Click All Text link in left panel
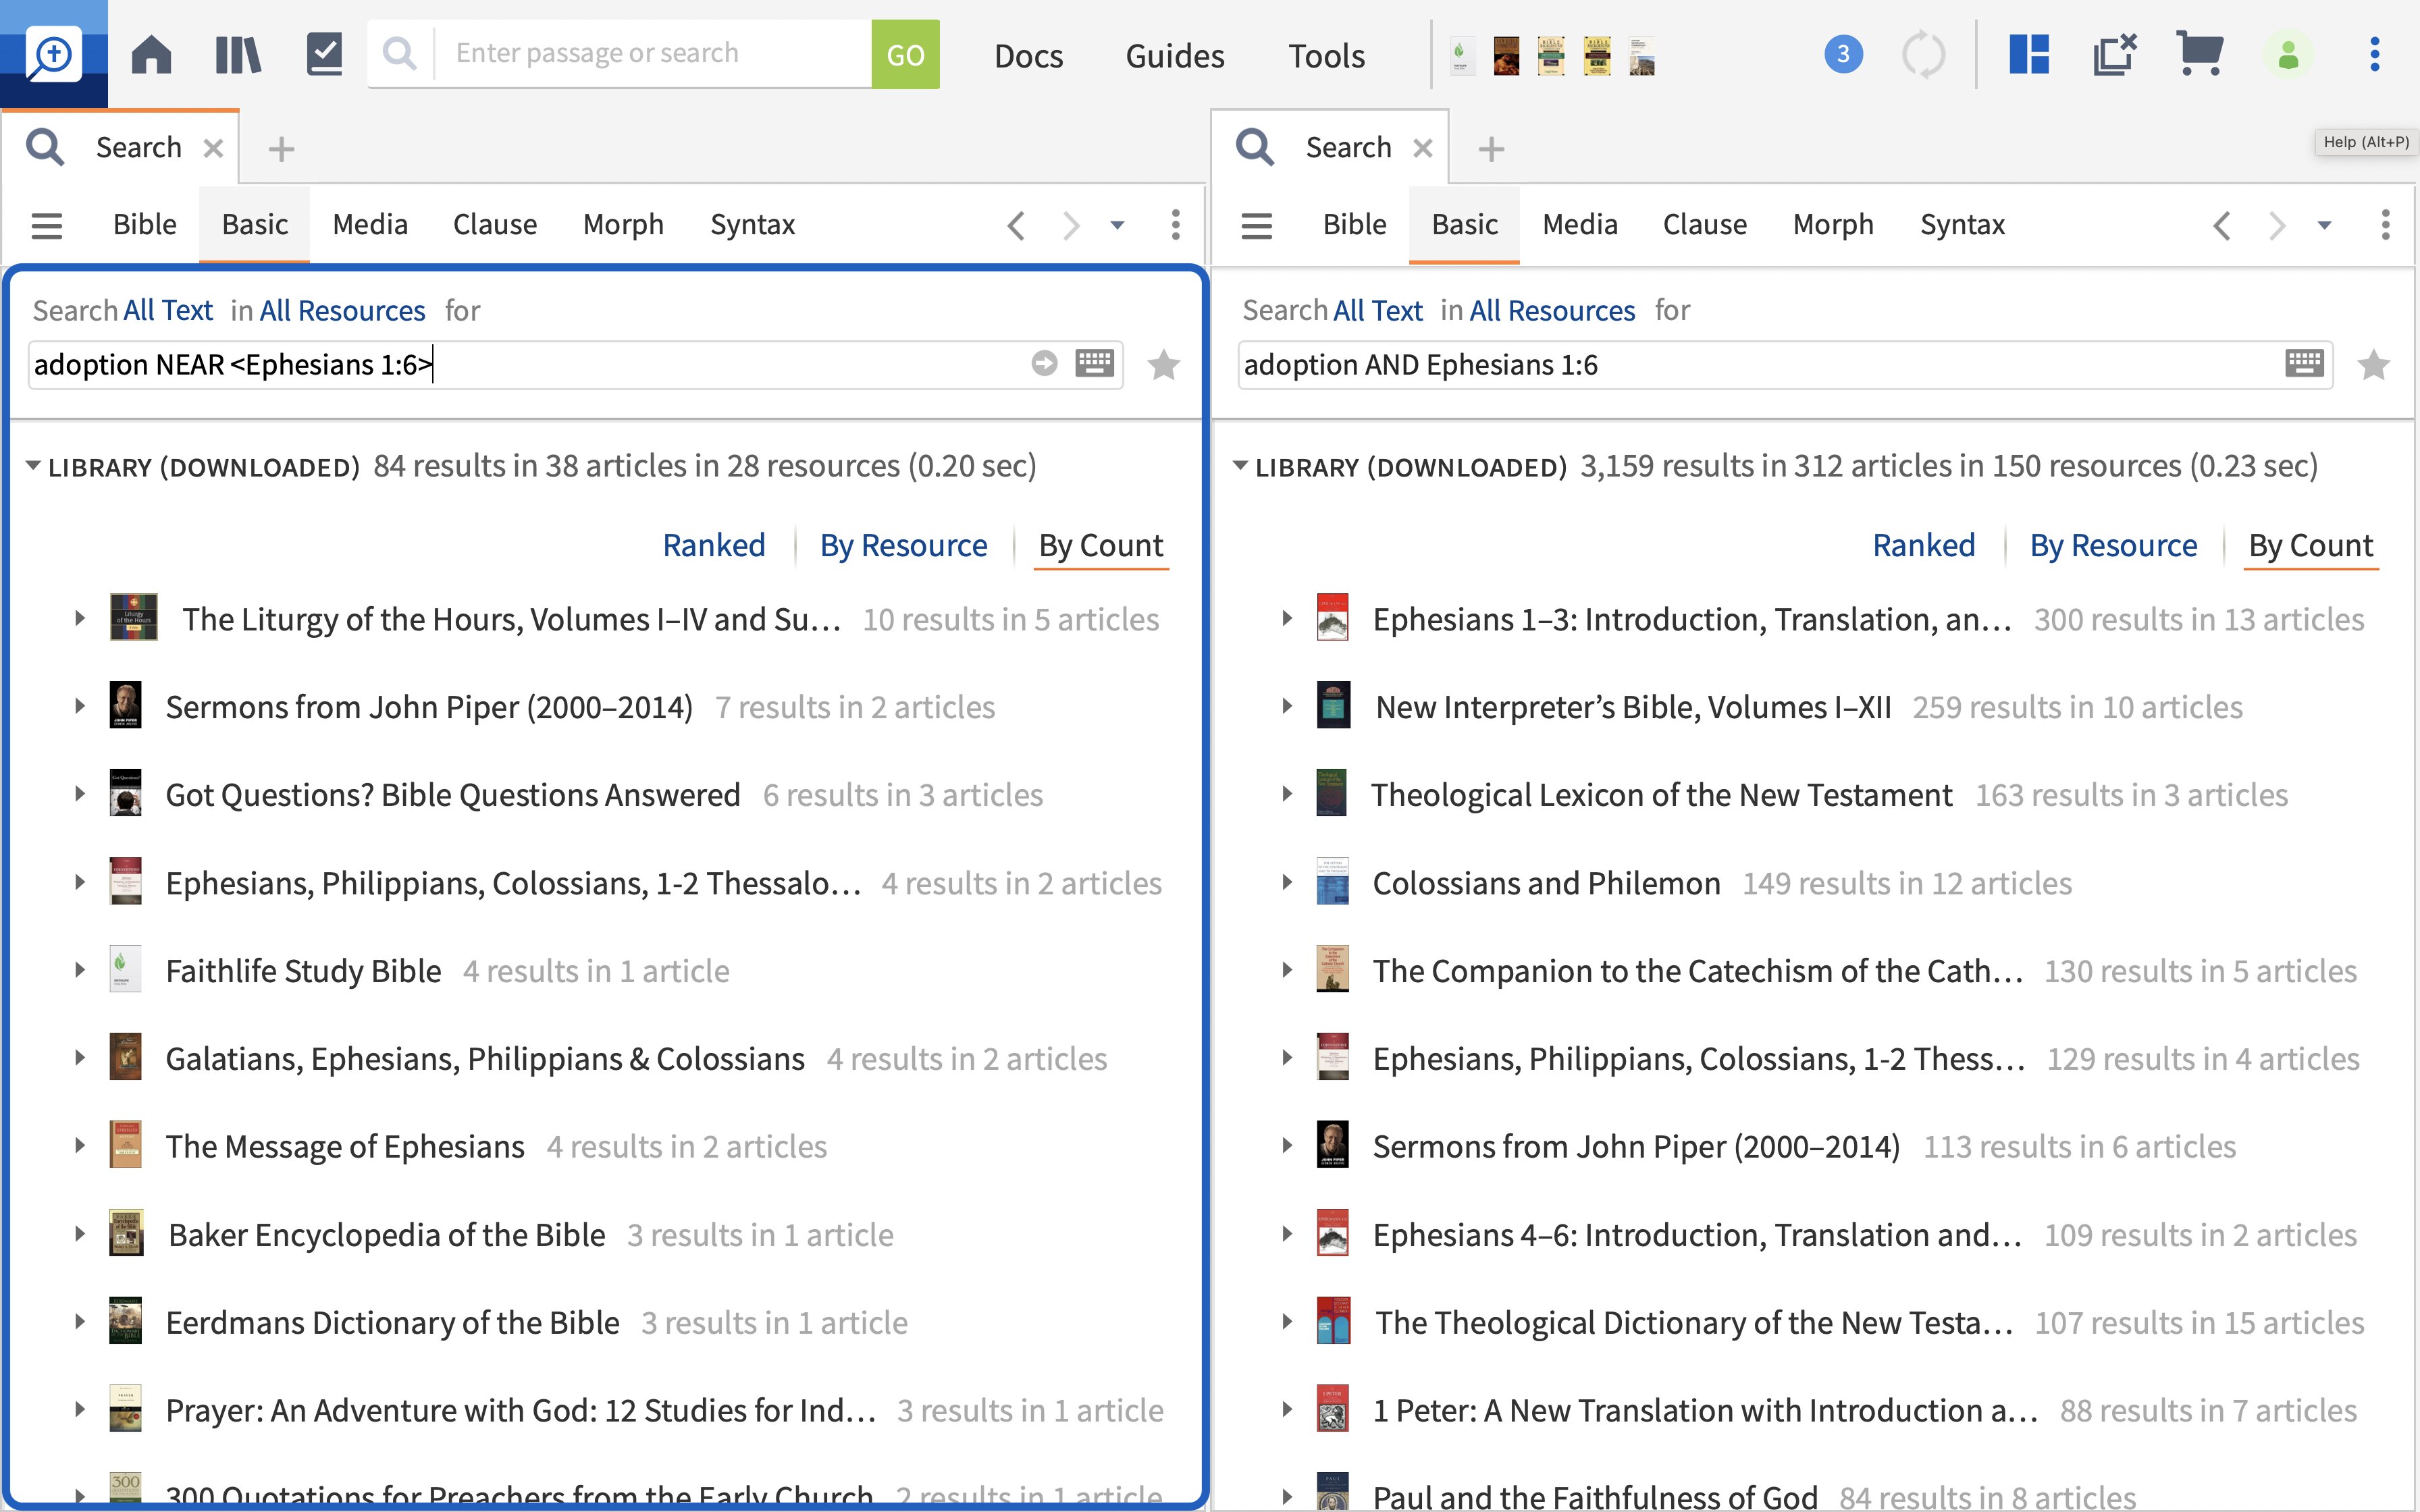Screen dimensions: 2420x1512 point(168,311)
